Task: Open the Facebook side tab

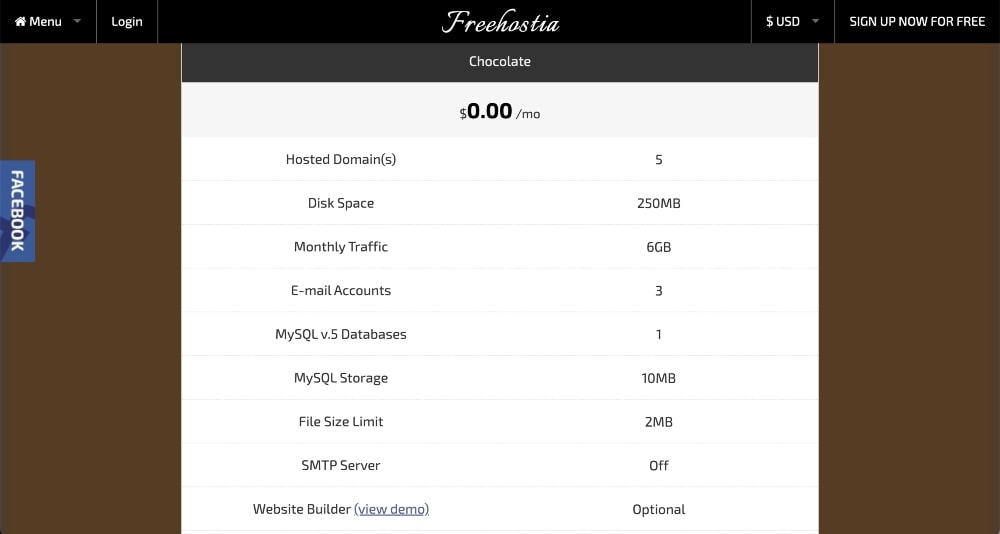Action: click(17, 211)
